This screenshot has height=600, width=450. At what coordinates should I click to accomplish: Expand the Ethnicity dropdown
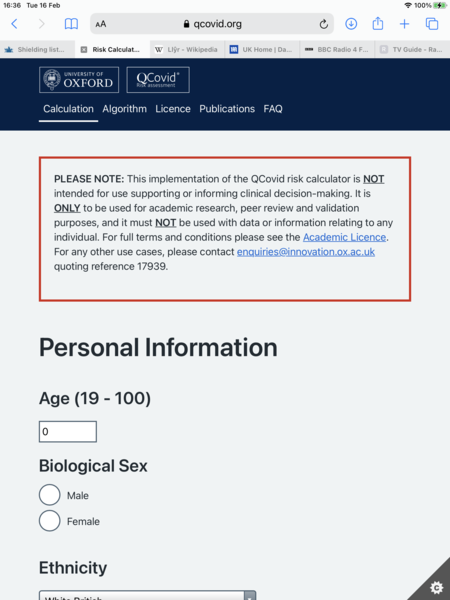point(147,595)
